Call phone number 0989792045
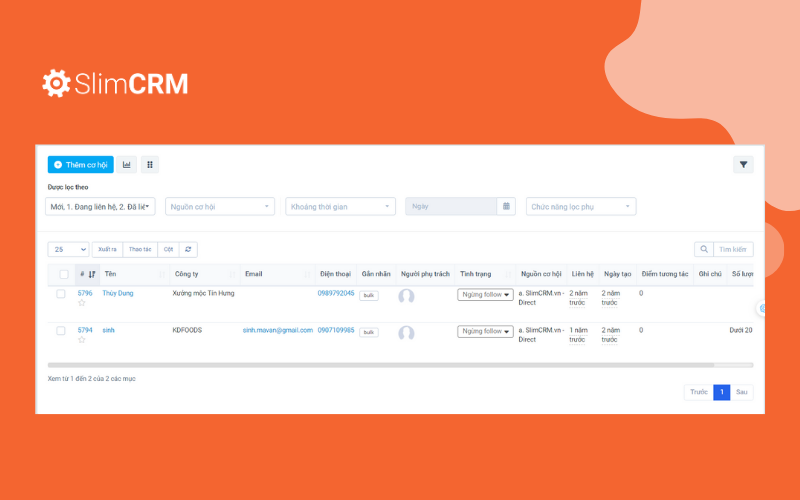 (336, 293)
